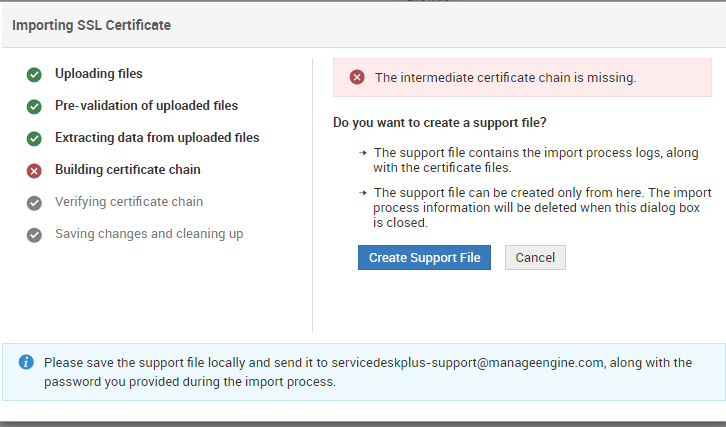This screenshot has width=726, height=427.
Task: Select the Verifying certificate chain step label
Action: coord(129,202)
